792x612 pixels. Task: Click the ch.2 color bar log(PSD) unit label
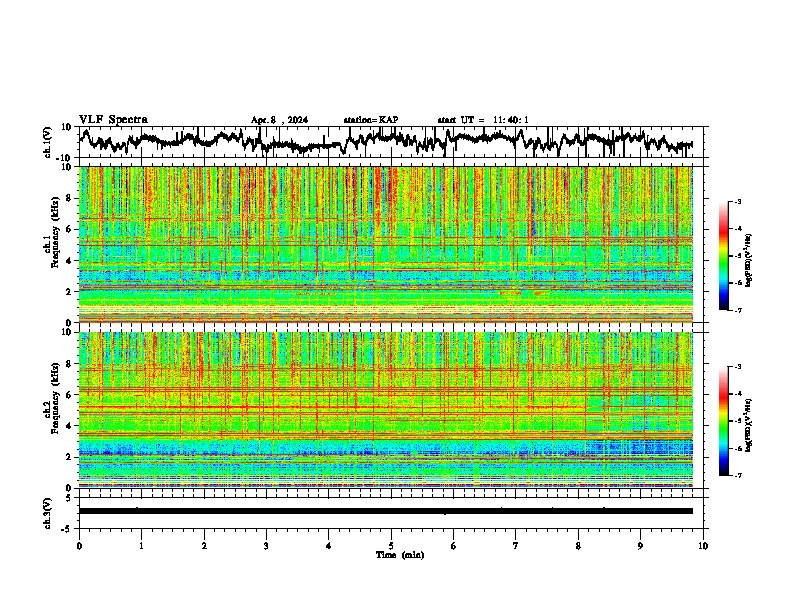coord(748,425)
